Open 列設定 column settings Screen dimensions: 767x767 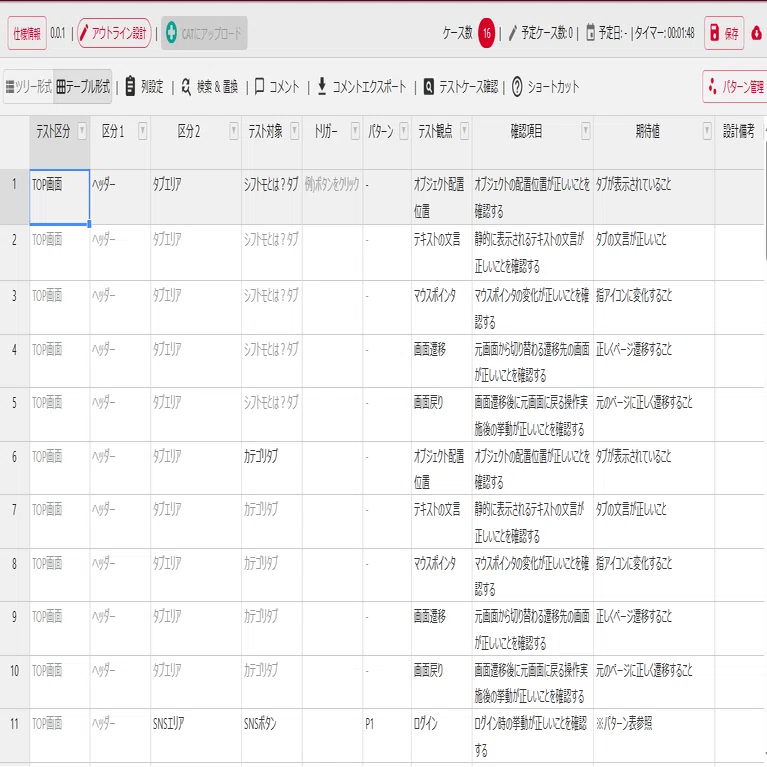144,87
